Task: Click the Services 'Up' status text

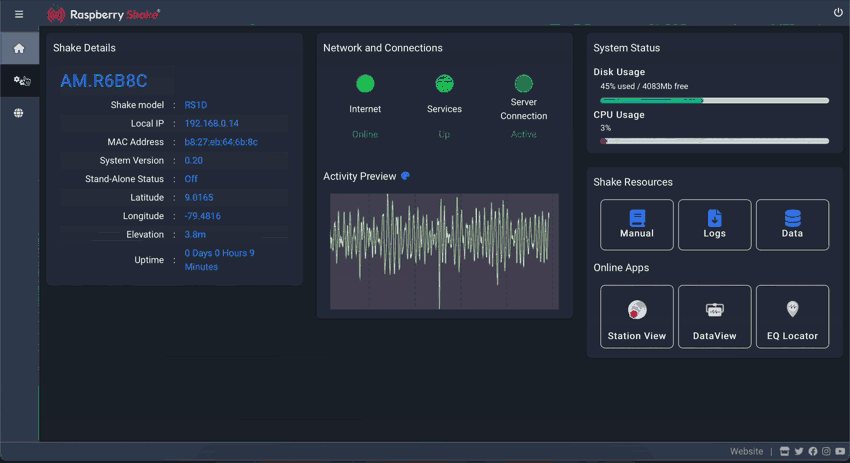Action: click(x=444, y=134)
